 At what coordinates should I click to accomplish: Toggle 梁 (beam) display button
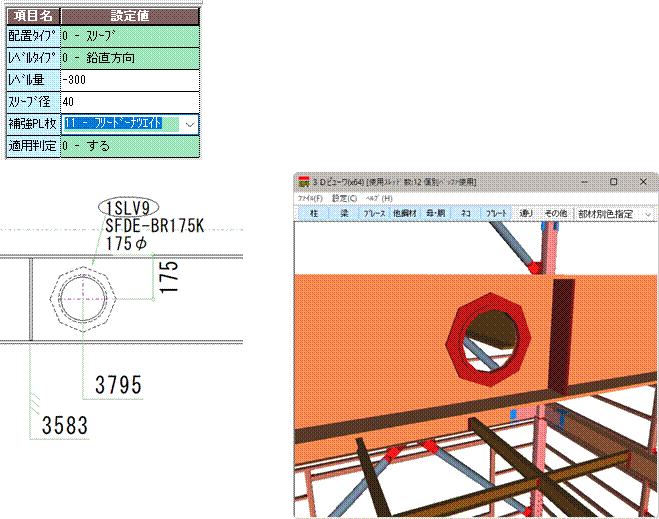click(343, 214)
